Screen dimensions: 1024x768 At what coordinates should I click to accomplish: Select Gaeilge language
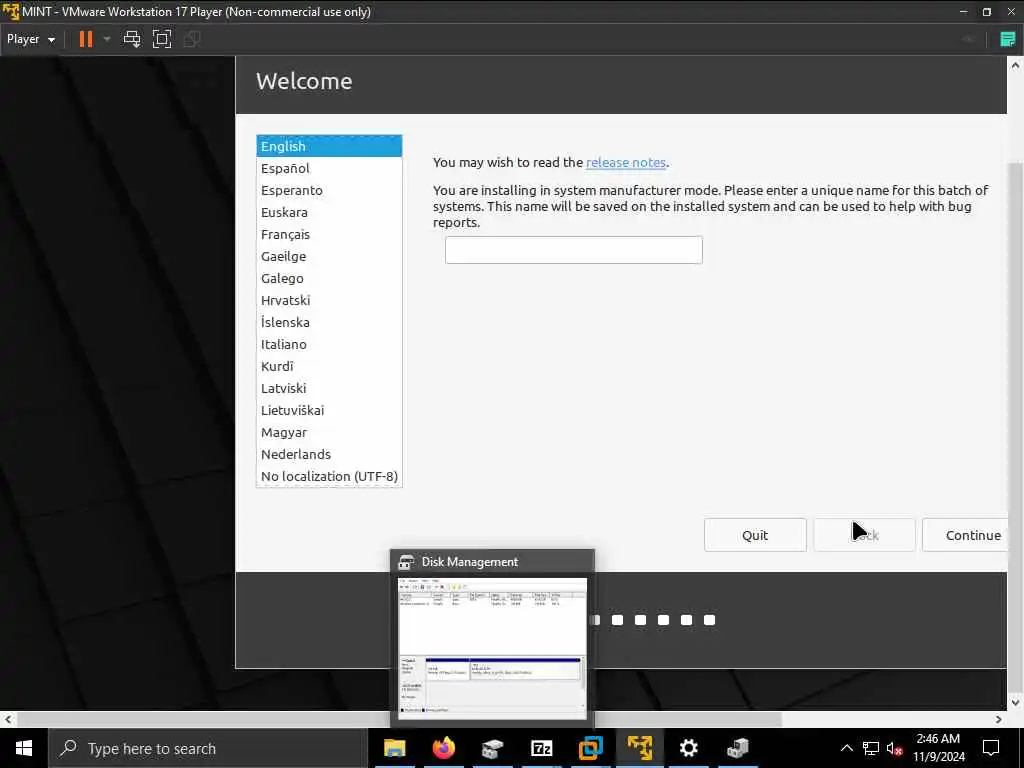pyautogui.click(x=329, y=257)
